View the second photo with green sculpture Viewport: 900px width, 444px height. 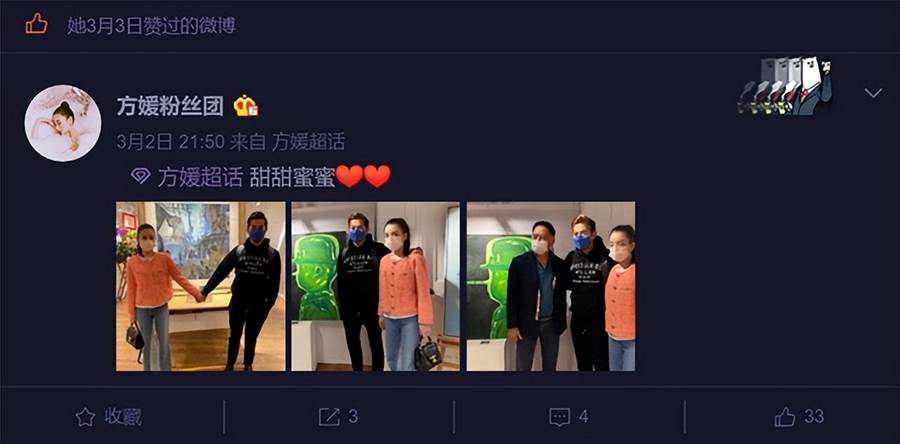(375, 286)
